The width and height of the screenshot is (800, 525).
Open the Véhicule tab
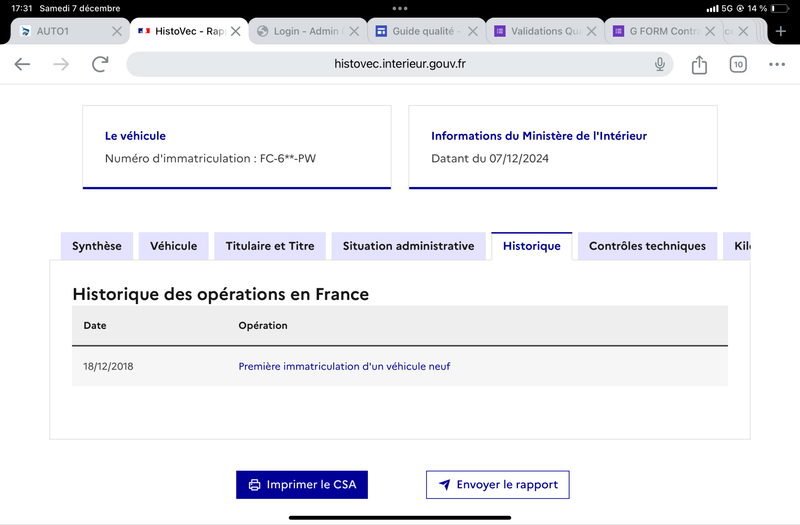(173, 246)
